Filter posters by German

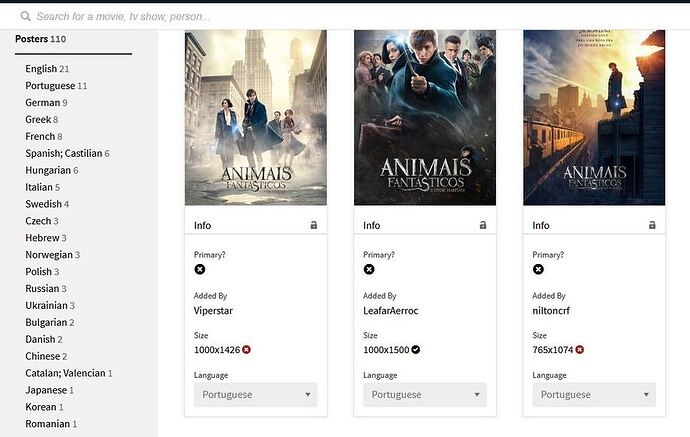point(46,103)
